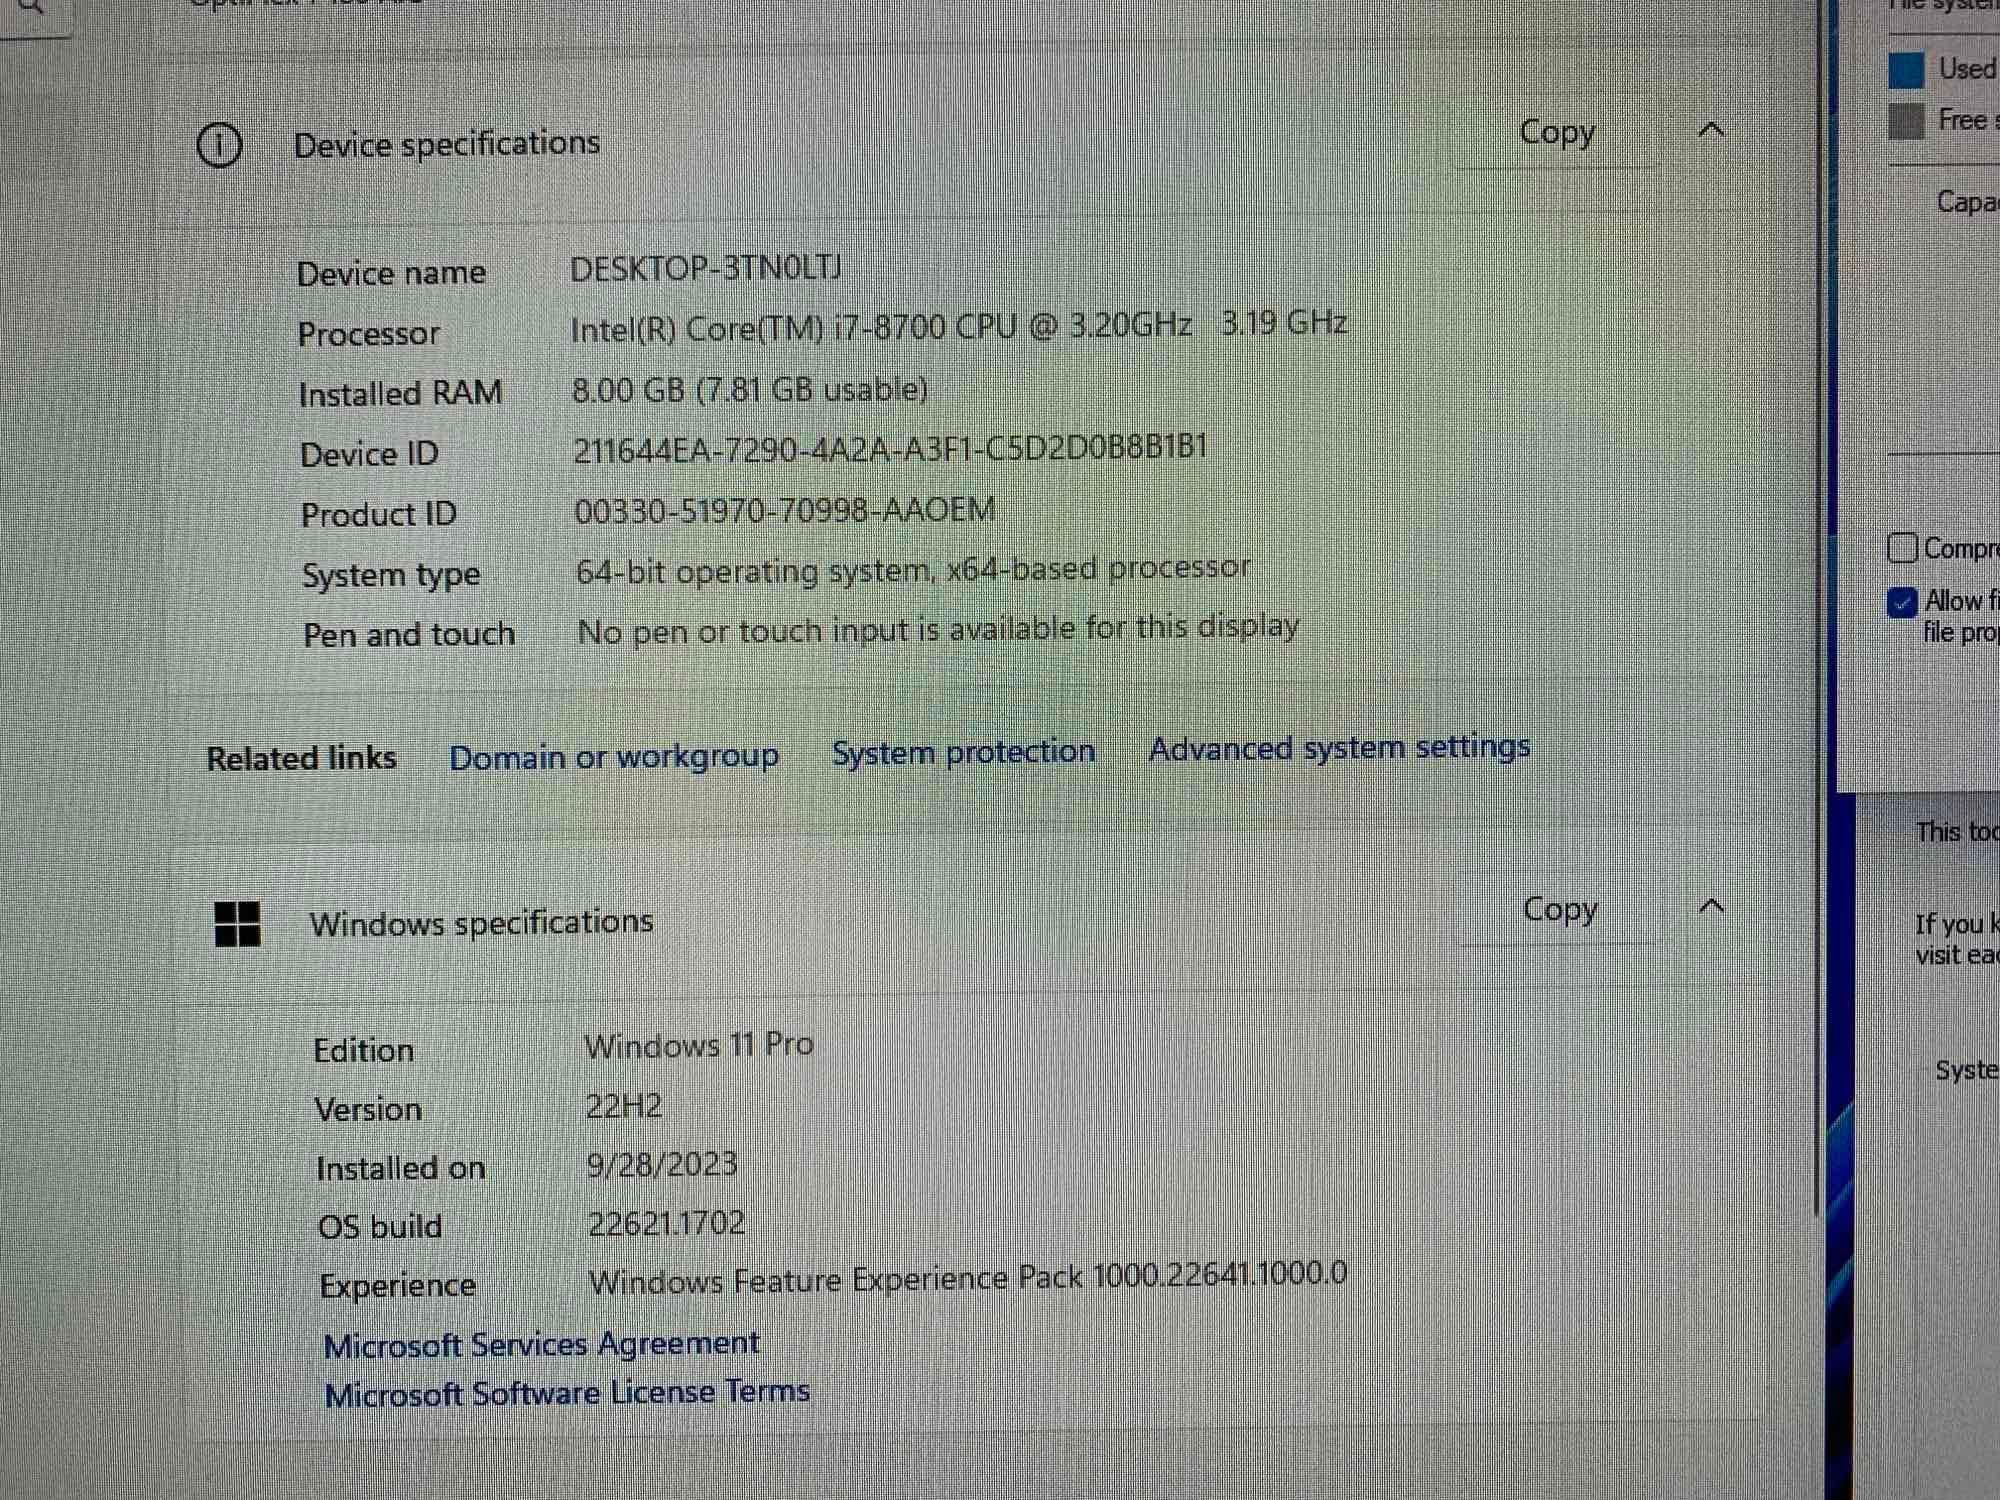
Task: Click the Experience label
Action: pos(397,1286)
